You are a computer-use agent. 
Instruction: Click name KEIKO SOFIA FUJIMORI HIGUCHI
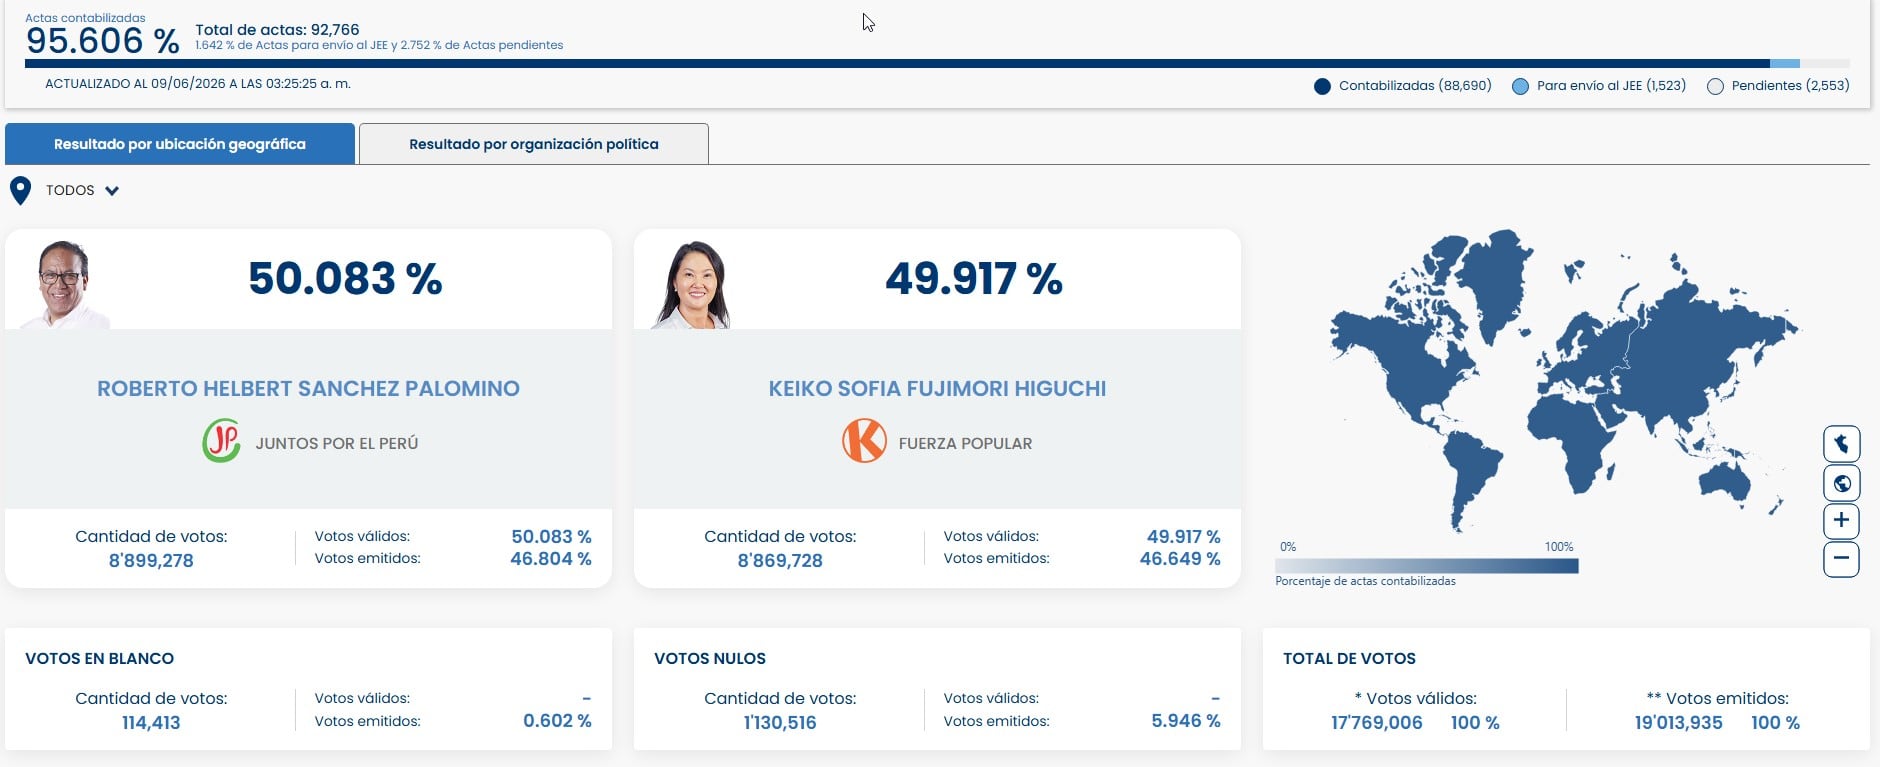click(x=937, y=388)
